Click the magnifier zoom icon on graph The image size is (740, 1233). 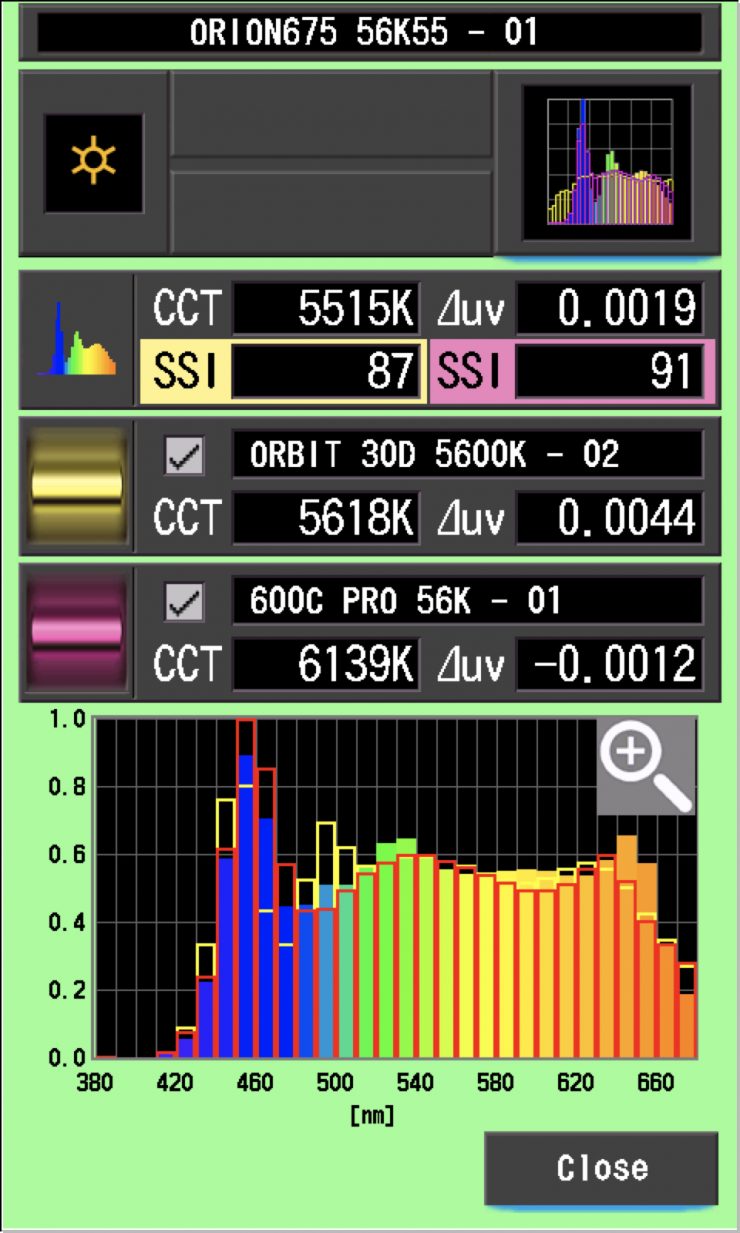(x=645, y=765)
